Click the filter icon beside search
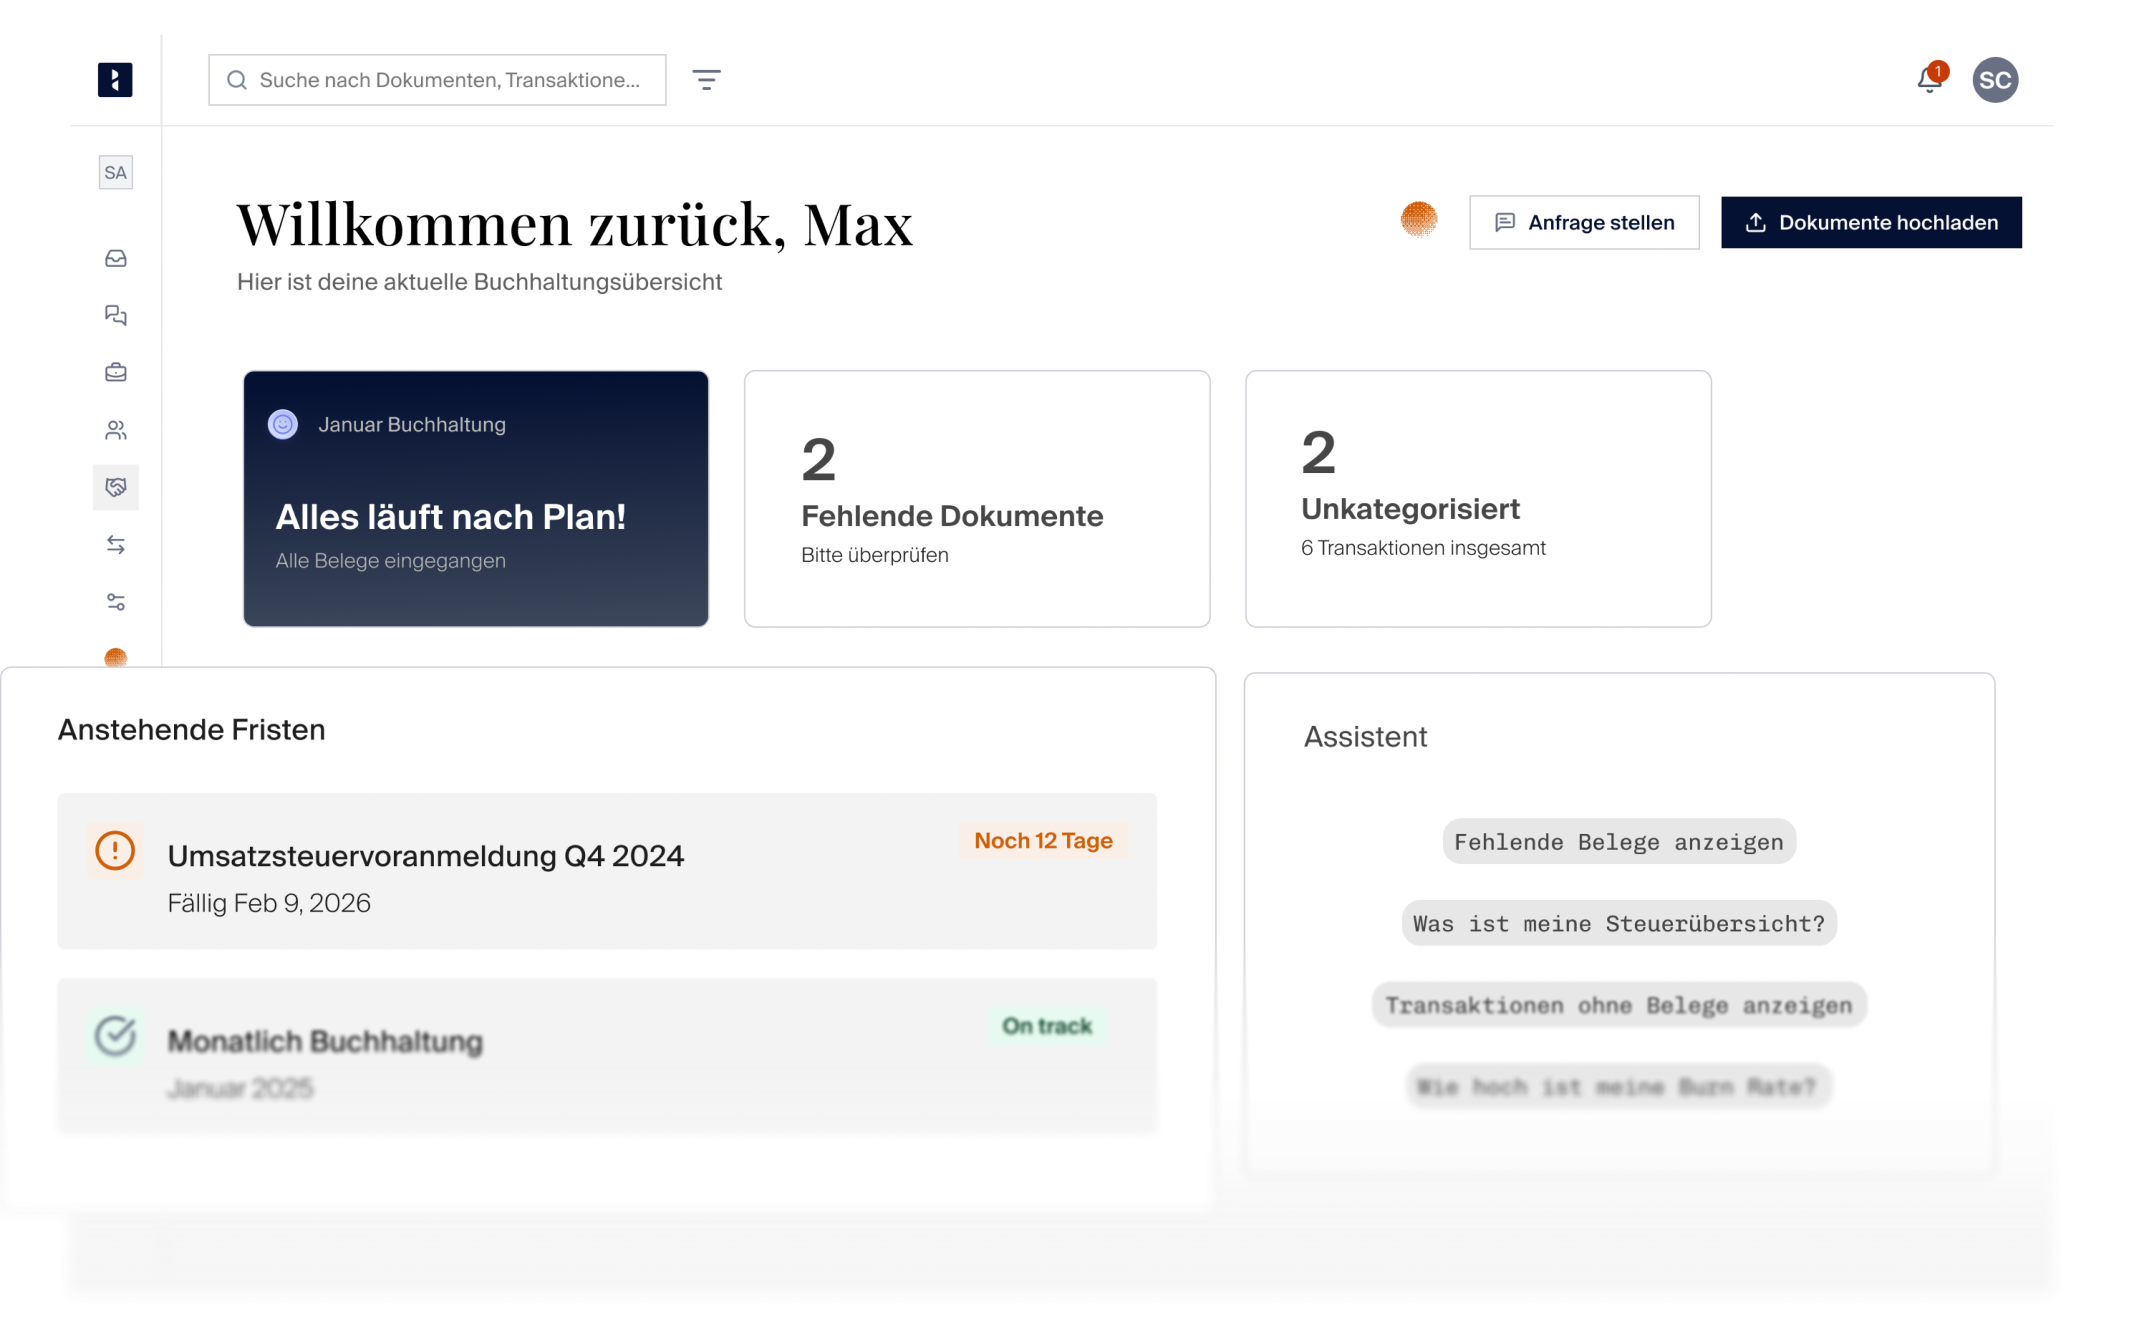This screenshot has height=1341, width=2140. tap(706, 80)
